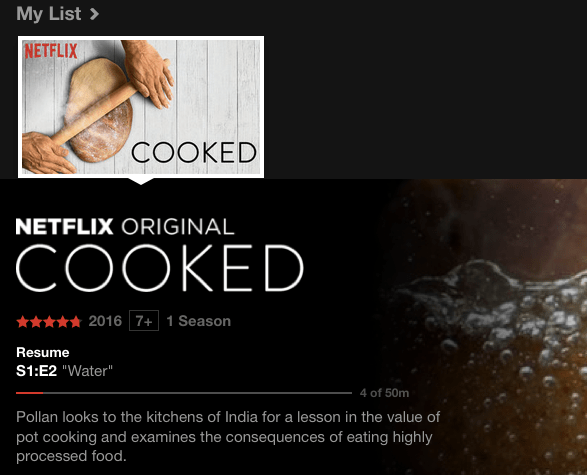This screenshot has height=475, width=587.
Task: Click the red episode progress bar
Action: [x=184, y=393]
